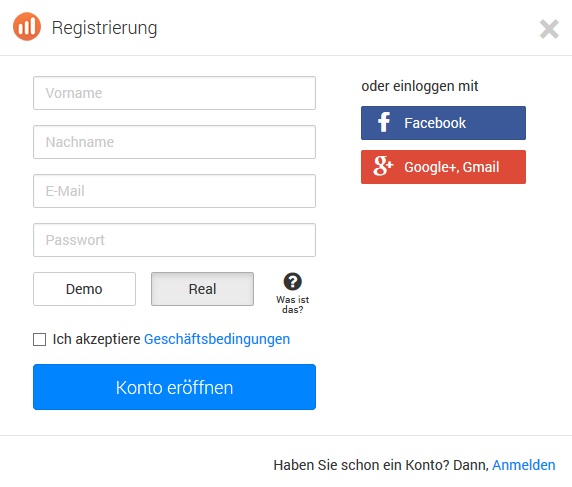572x487 pixels.
Task: Click the black question mark help icon
Action: (x=293, y=282)
